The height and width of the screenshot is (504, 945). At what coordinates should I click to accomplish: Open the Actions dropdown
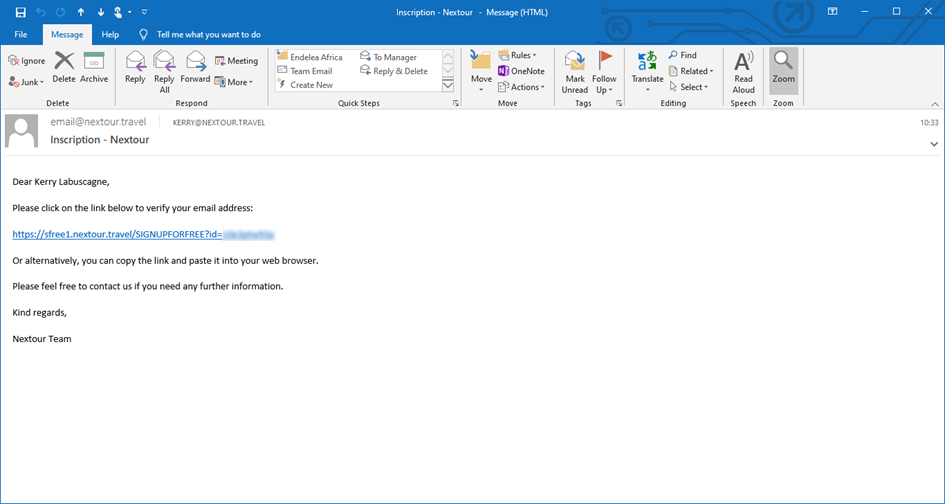click(521, 87)
